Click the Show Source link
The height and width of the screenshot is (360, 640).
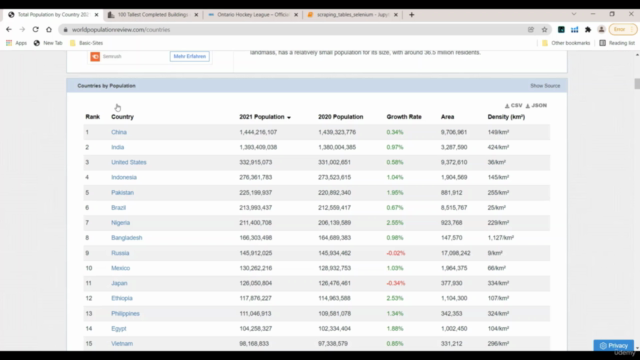click(x=545, y=86)
